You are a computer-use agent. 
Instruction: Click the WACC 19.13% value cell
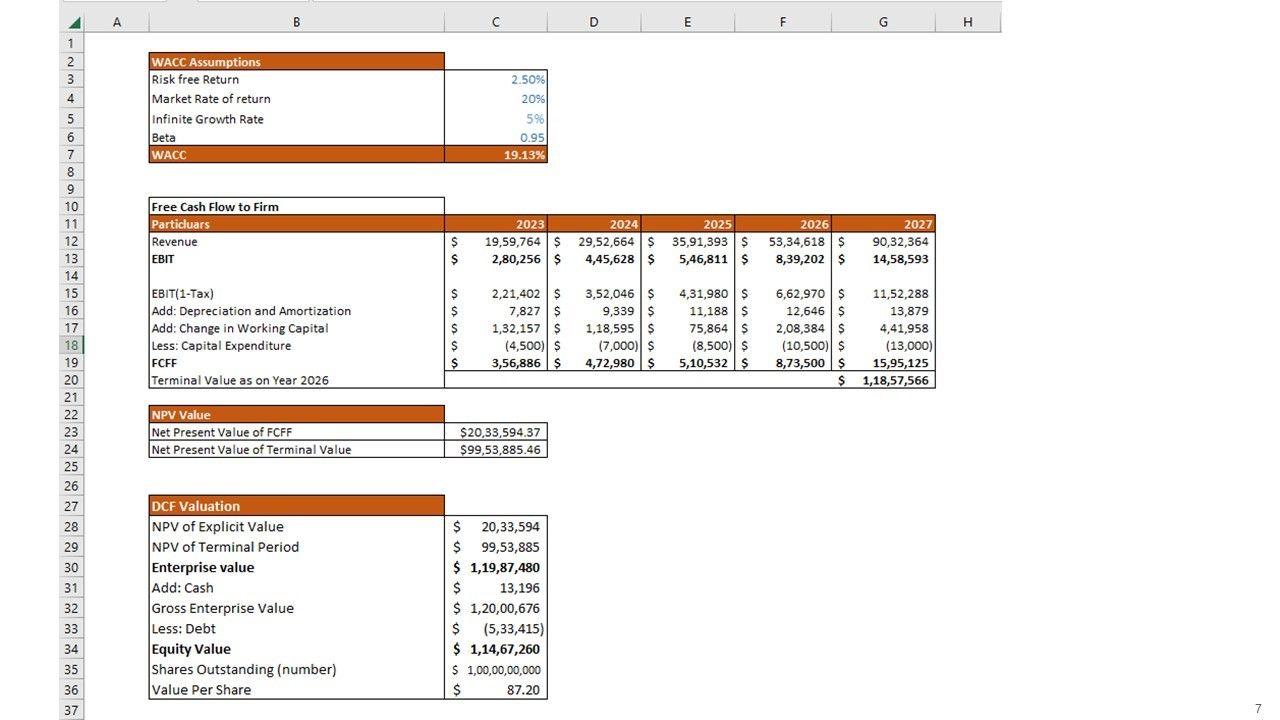[x=496, y=155]
